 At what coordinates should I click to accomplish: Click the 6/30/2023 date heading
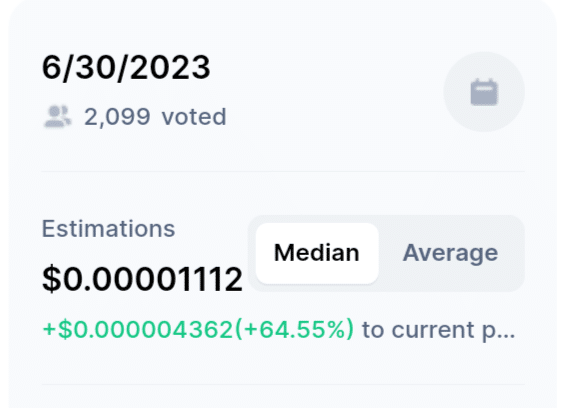tap(126, 67)
